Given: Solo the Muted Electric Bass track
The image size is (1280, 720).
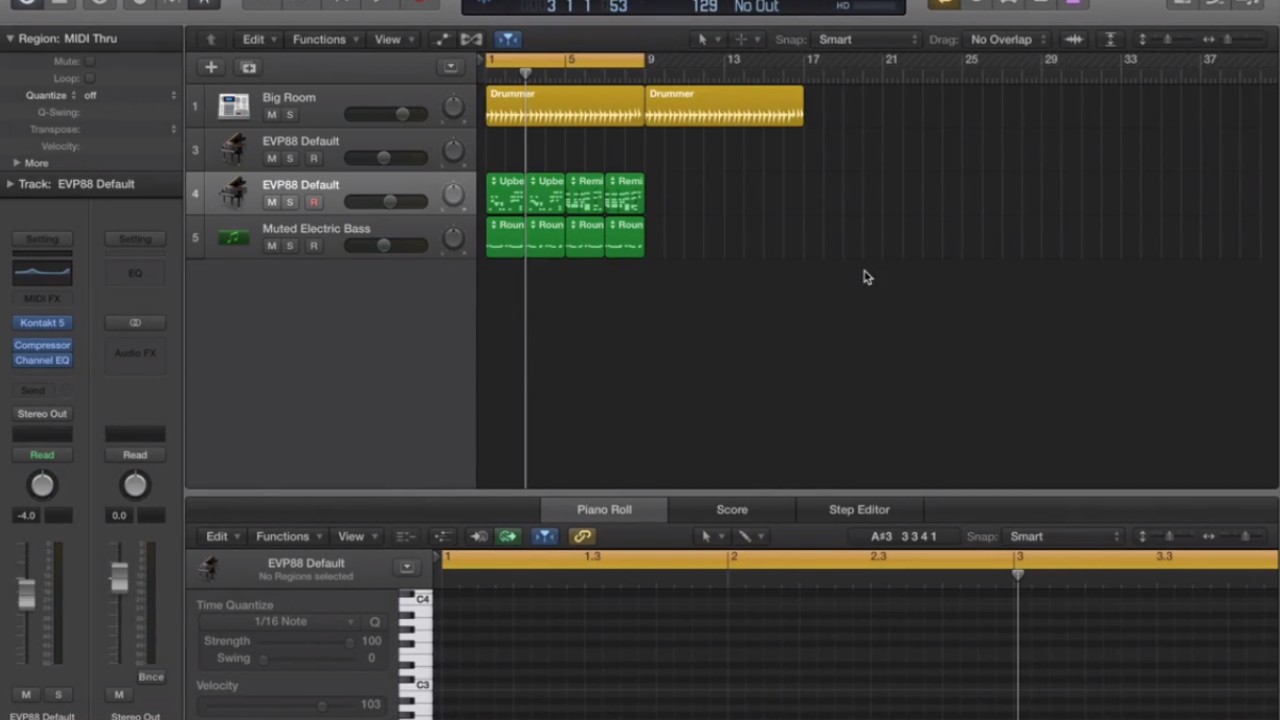Looking at the screenshot, I should coord(289,246).
